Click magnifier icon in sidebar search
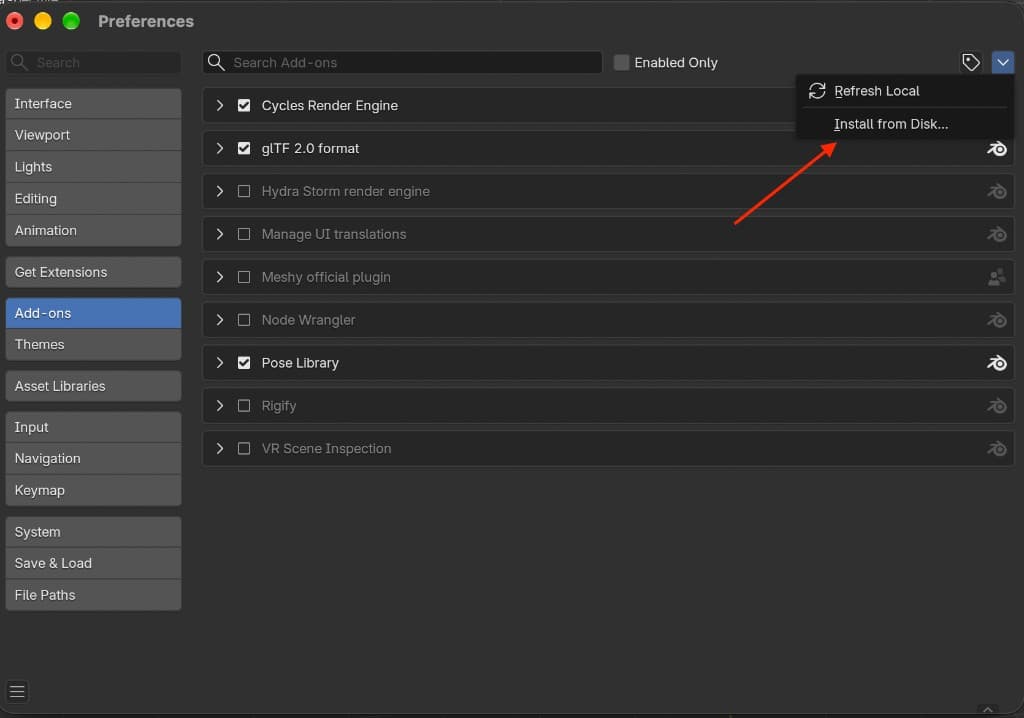The image size is (1024, 718). click(x=19, y=62)
